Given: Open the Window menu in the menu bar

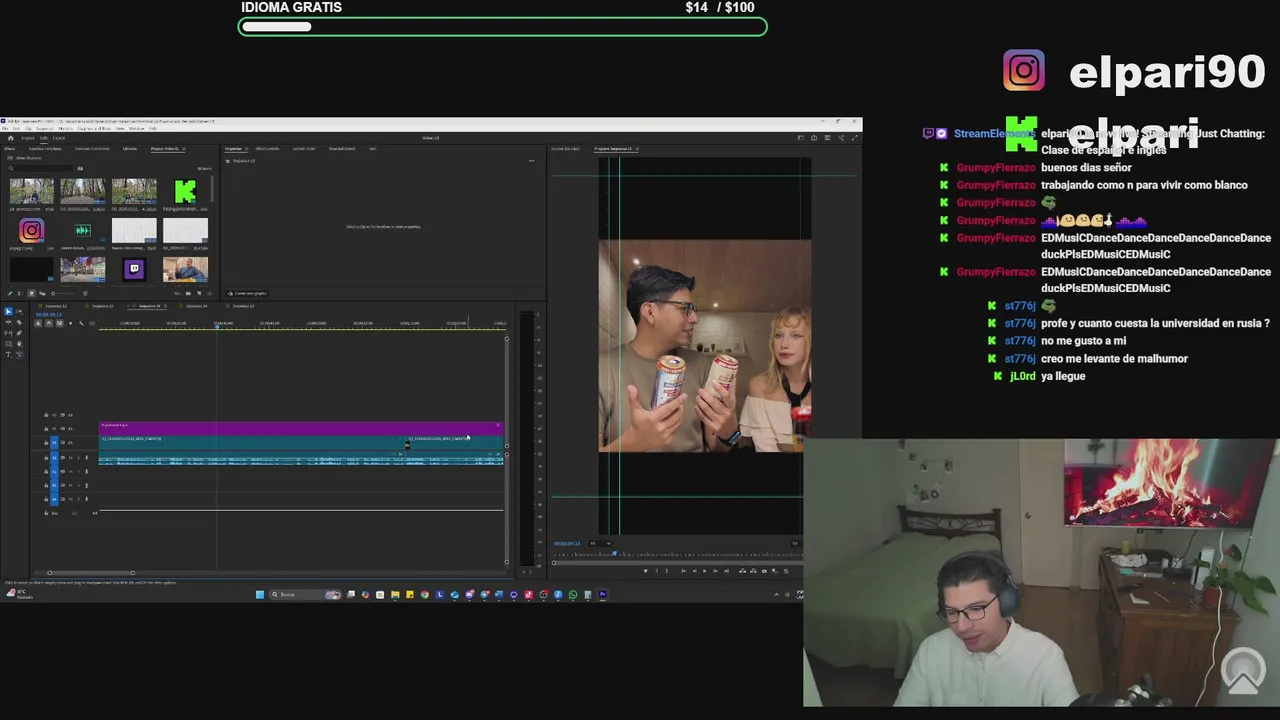Looking at the screenshot, I should pyautogui.click(x=136, y=128).
